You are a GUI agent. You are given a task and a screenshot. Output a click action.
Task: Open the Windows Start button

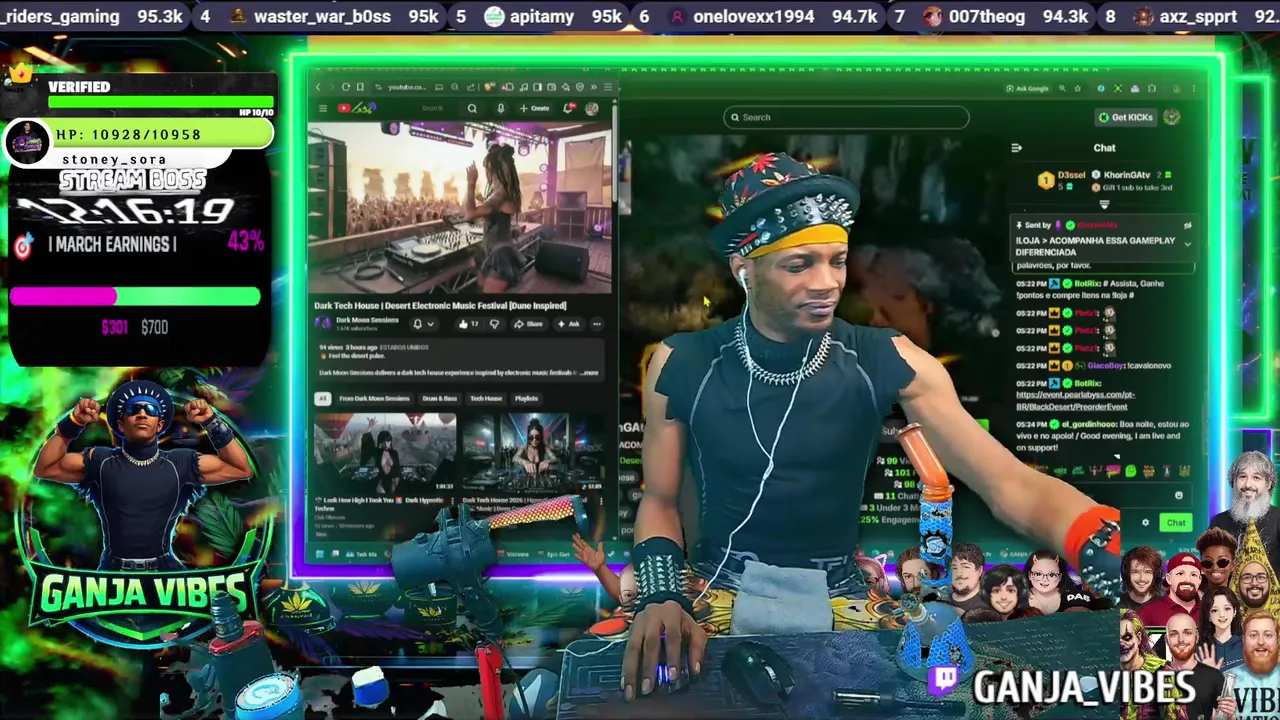[x=319, y=554]
